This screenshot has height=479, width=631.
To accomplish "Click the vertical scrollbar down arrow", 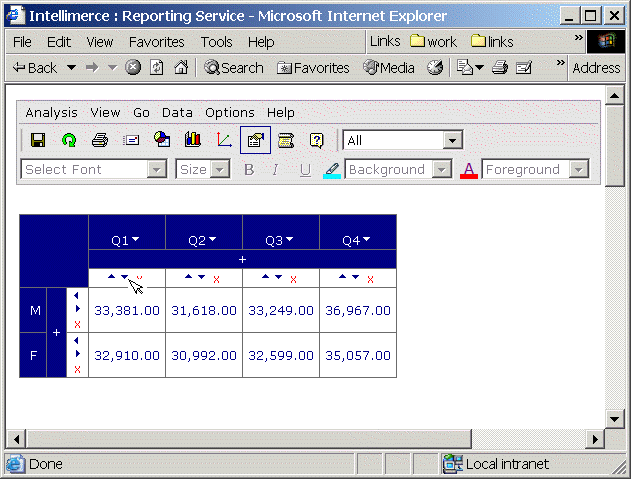I will pos(614,419).
